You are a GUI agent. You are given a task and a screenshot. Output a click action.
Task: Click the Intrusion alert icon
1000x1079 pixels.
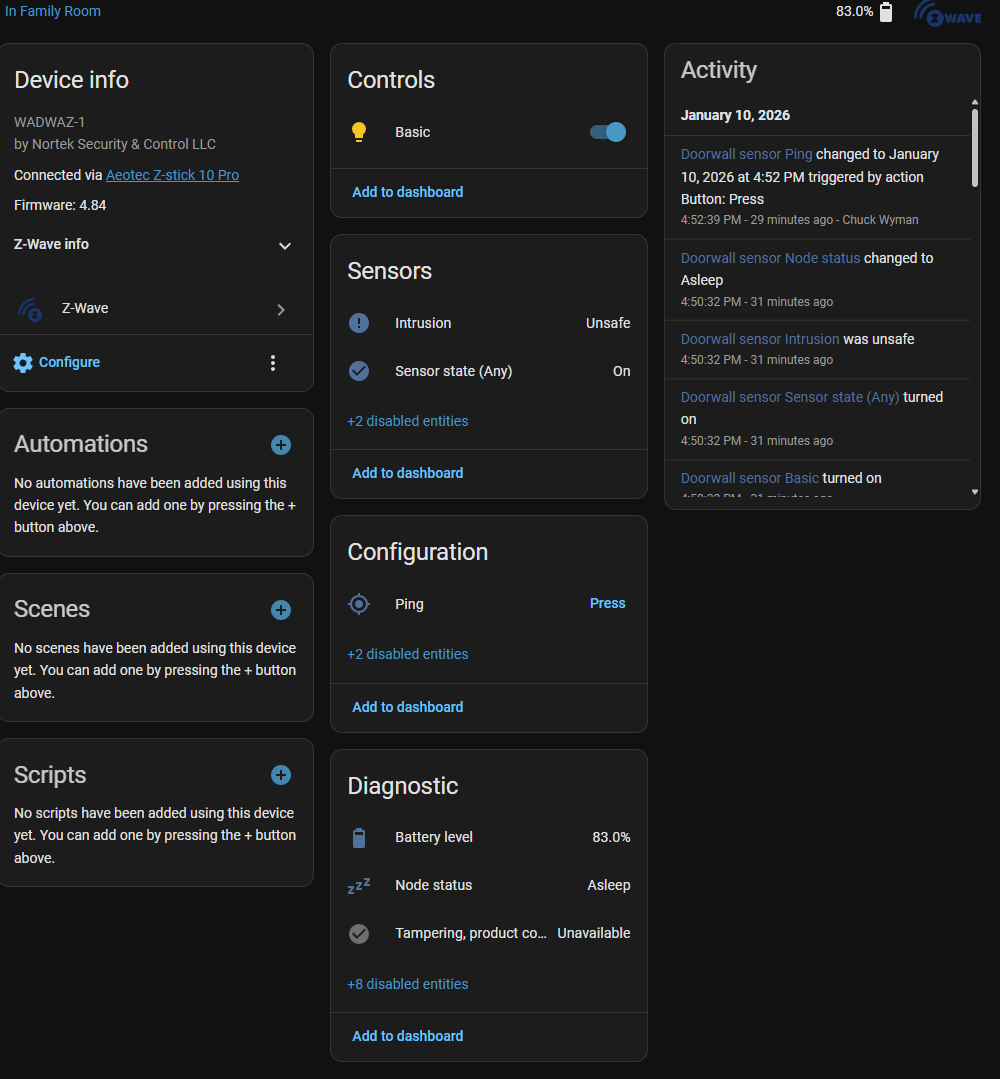(x=359, y=323)
